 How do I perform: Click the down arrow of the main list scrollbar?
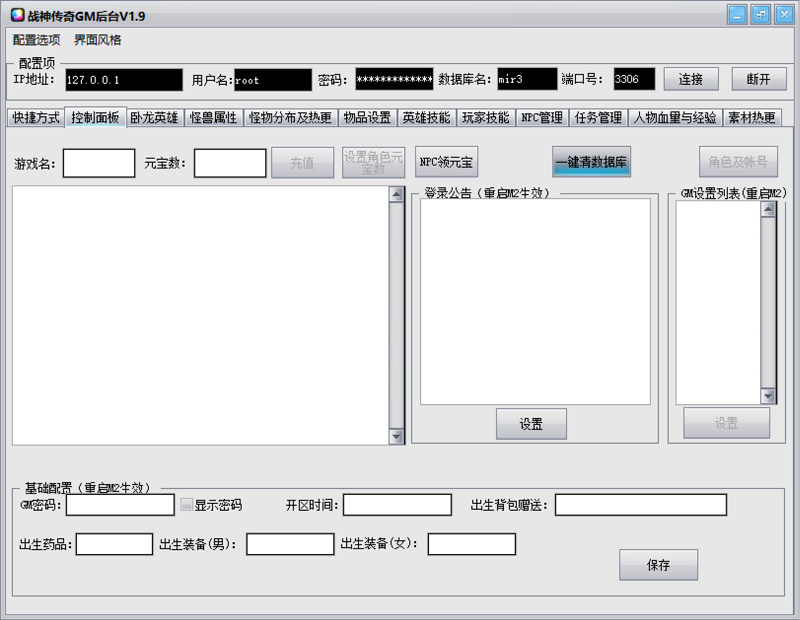click(x=396, y=436)
